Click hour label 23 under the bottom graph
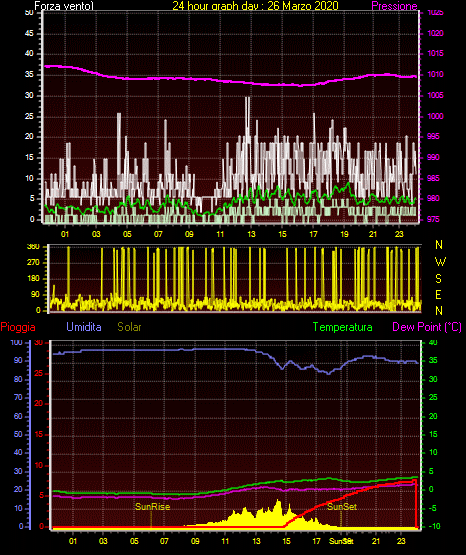Image resolution: width=466 pixels, height=555 pixels. 401,541
